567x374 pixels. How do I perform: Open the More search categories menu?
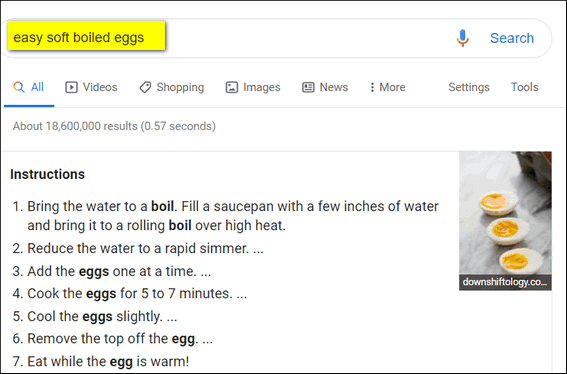pyautogui.click(x=388, y=87)
